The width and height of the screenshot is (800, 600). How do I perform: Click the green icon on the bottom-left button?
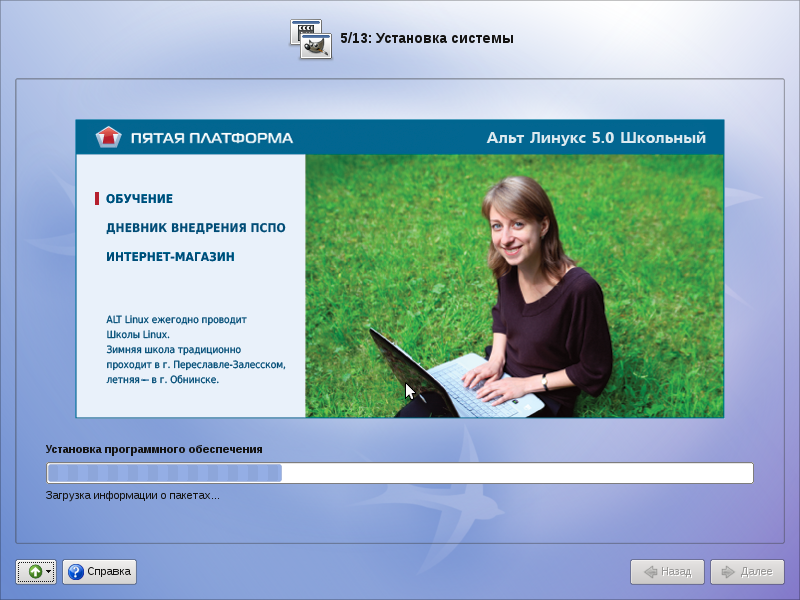(x=34, y=572)
